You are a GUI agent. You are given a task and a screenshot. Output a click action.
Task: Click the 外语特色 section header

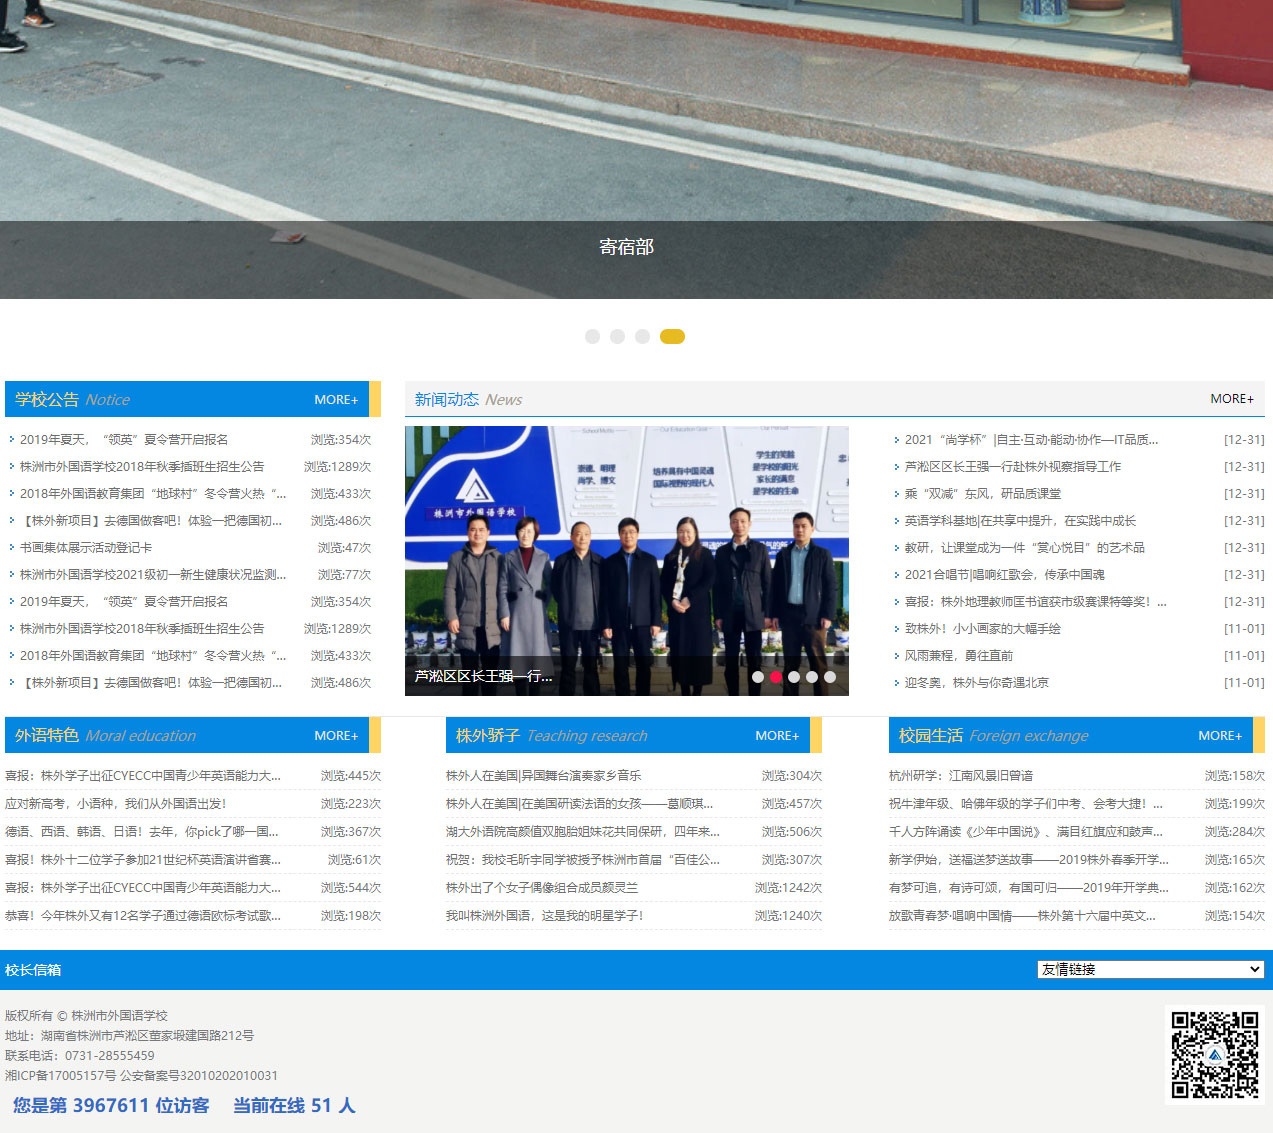[x=47, y=736]
